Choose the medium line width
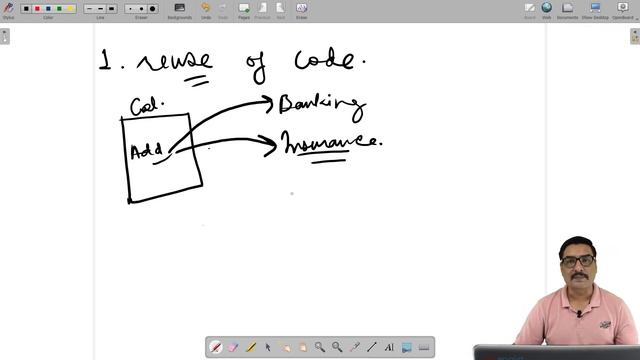This screenshot has height=360, width=640. [x=100, y=9]
